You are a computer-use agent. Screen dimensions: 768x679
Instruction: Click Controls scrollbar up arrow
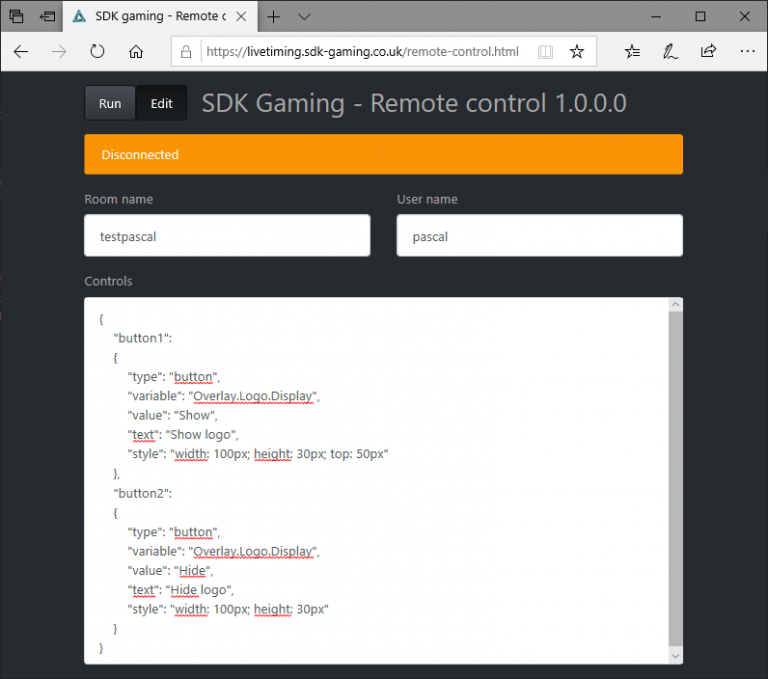pos(675,304)
